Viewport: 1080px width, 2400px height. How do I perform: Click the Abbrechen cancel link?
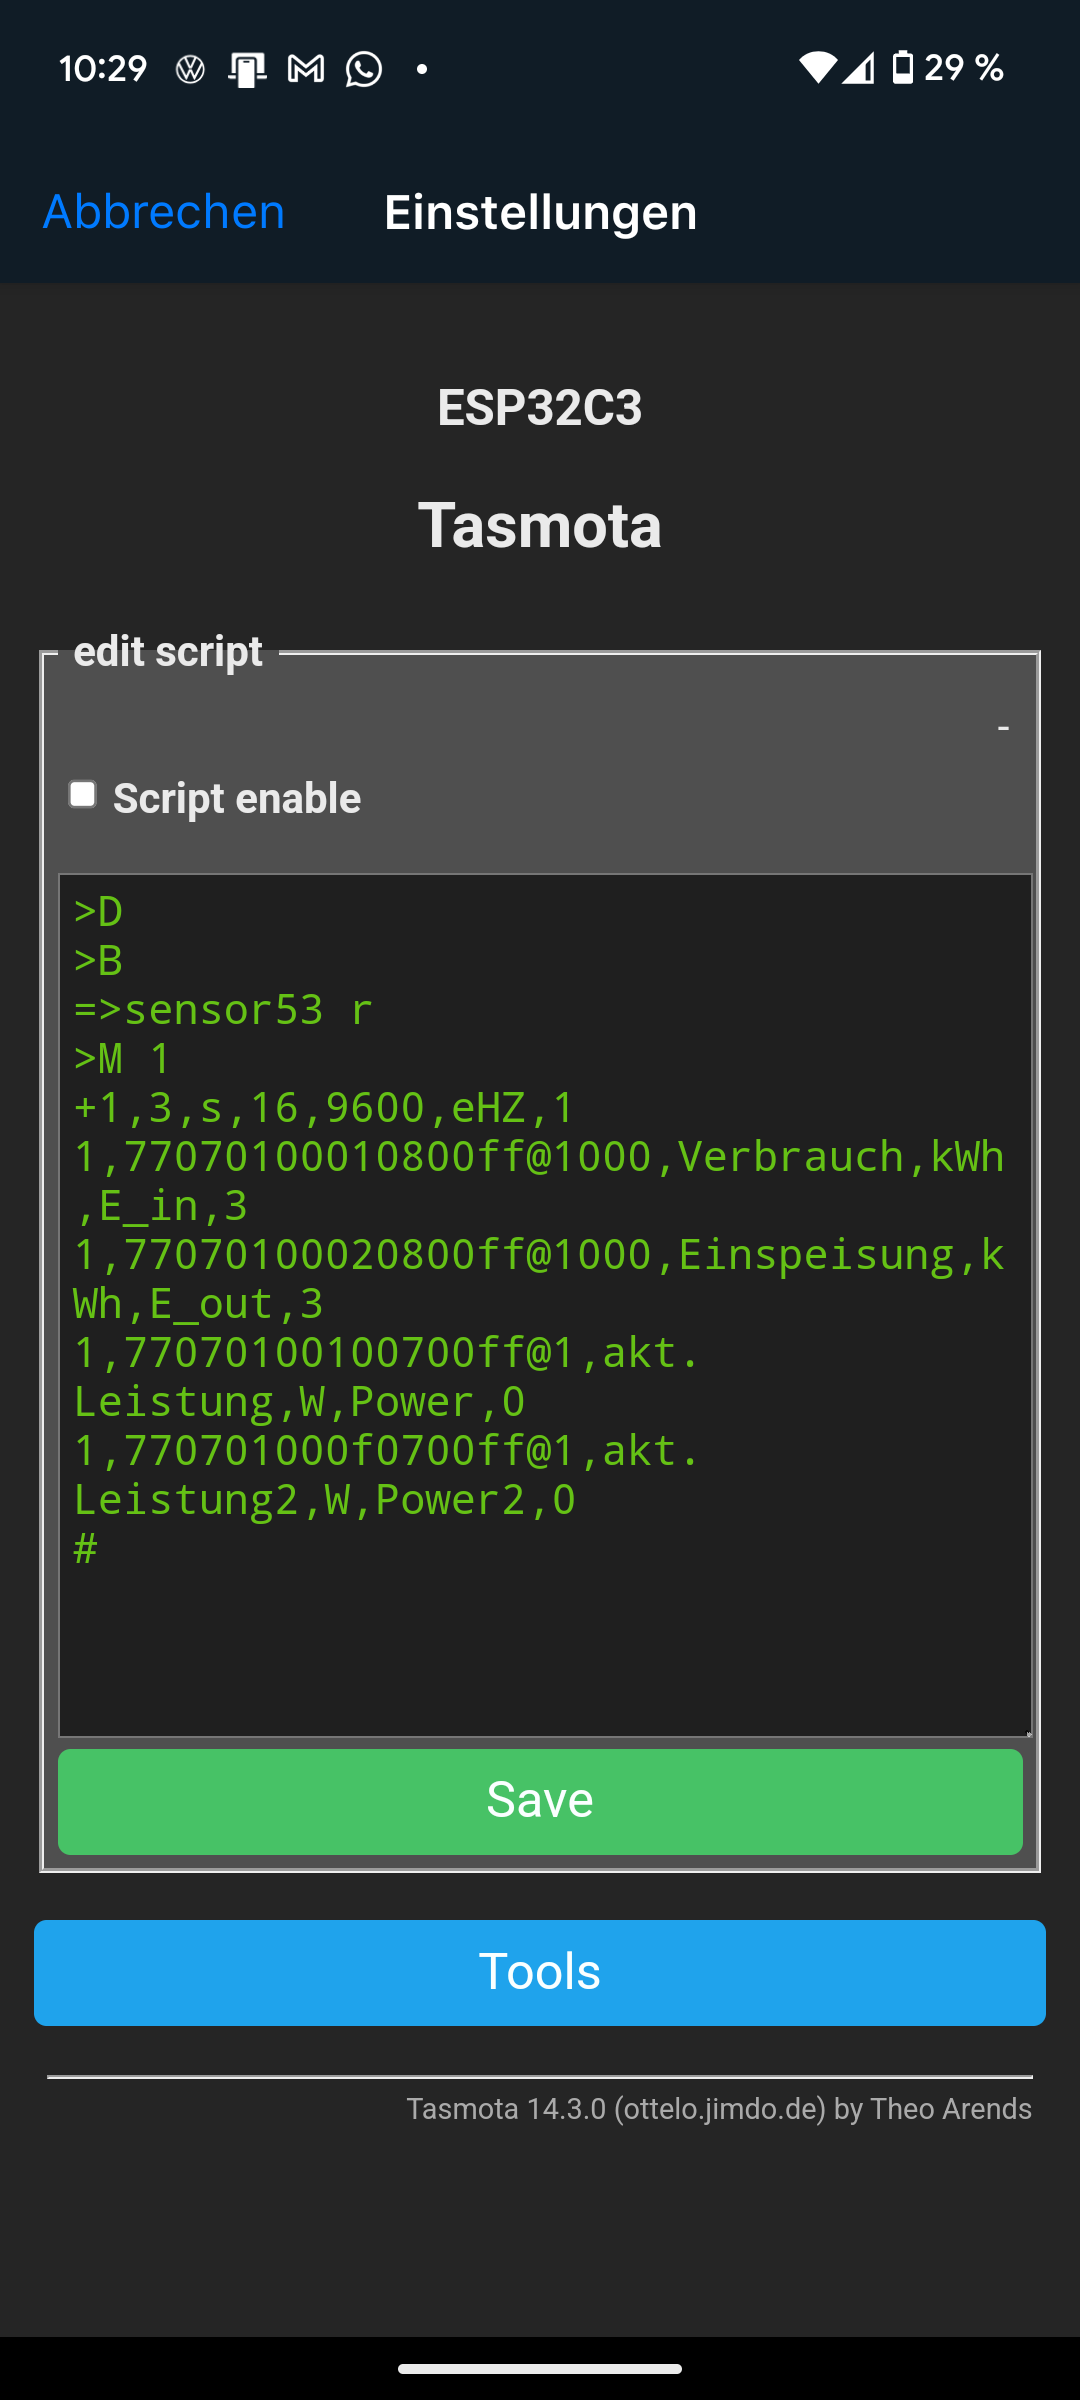pyautogui.click(x=164, y=212)
